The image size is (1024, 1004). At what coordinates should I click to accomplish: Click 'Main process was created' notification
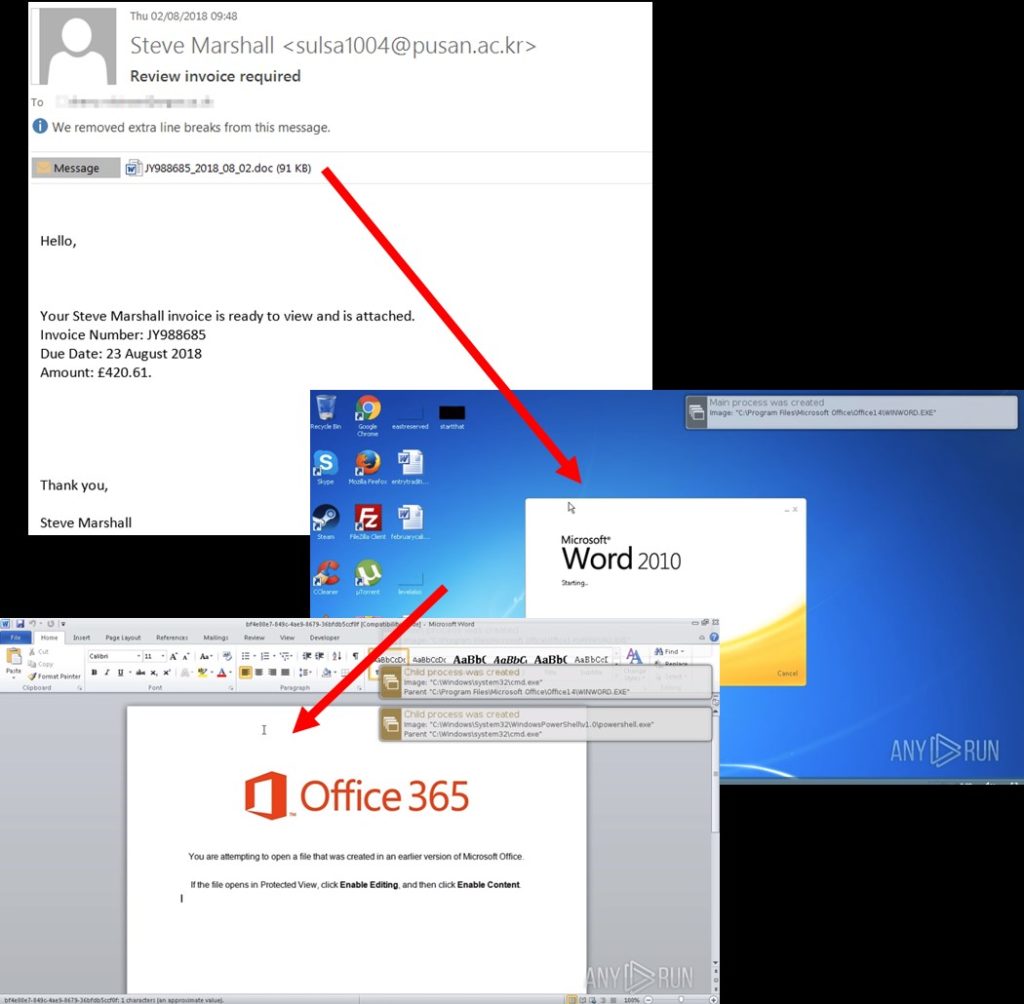click(x=851, y=412)
